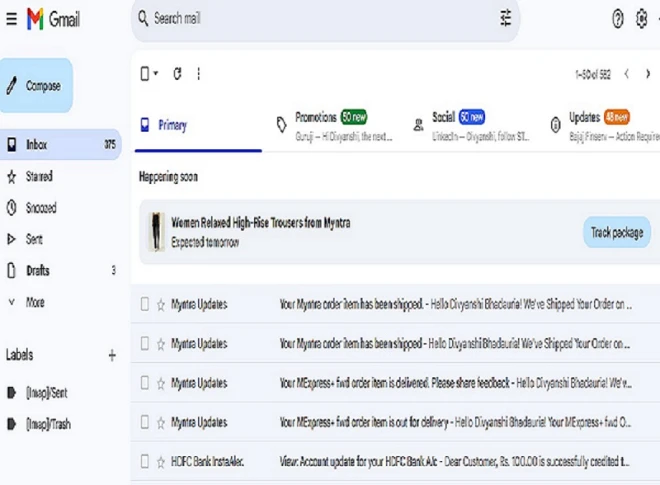
Task: Go to older messages arrow
Action: click(x=648, y=74)
